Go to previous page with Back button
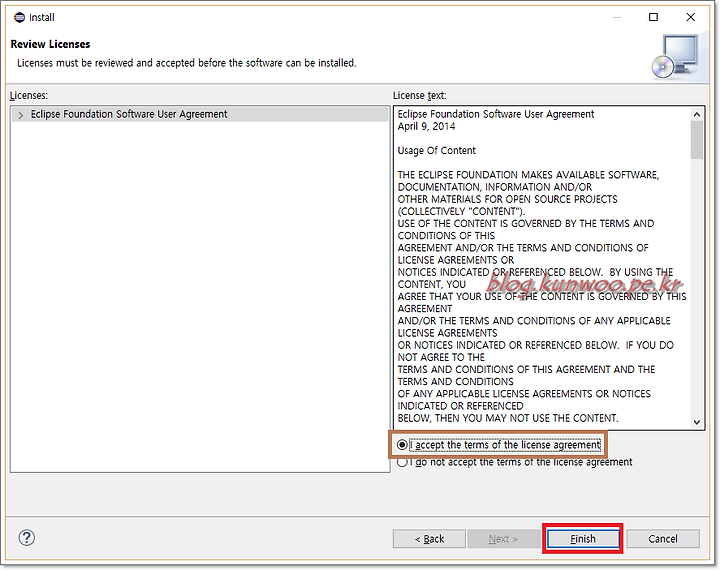Image resolution: width=720 pixels, height=570 pixels. [x=429, y=539]
